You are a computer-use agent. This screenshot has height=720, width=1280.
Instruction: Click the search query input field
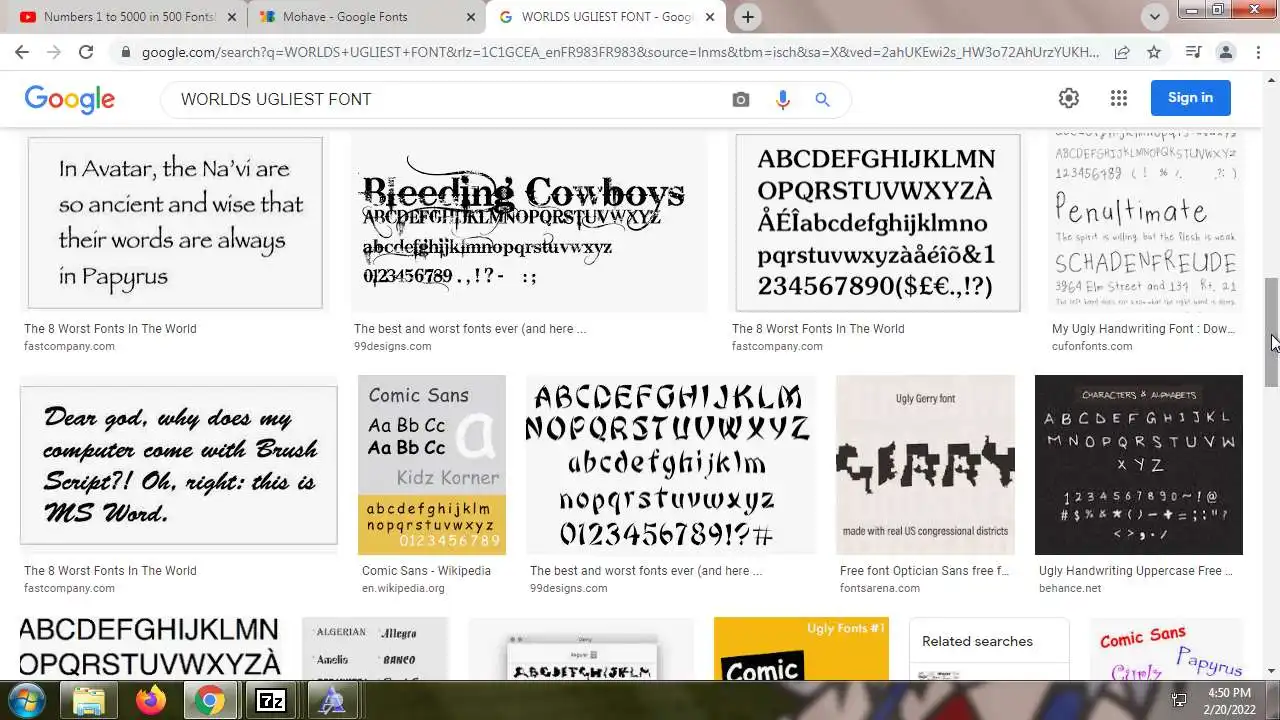click(x=448, y=99)
